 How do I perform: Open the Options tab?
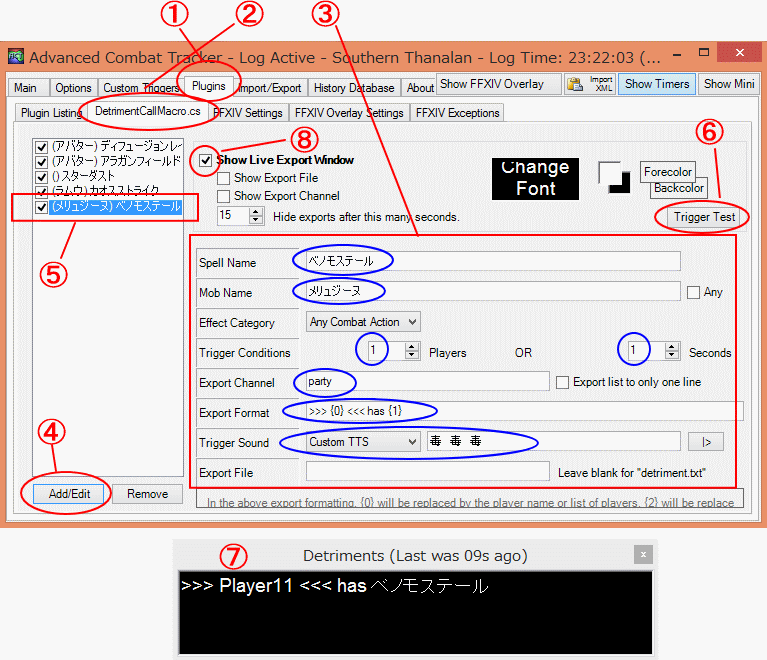coord(73,88)
